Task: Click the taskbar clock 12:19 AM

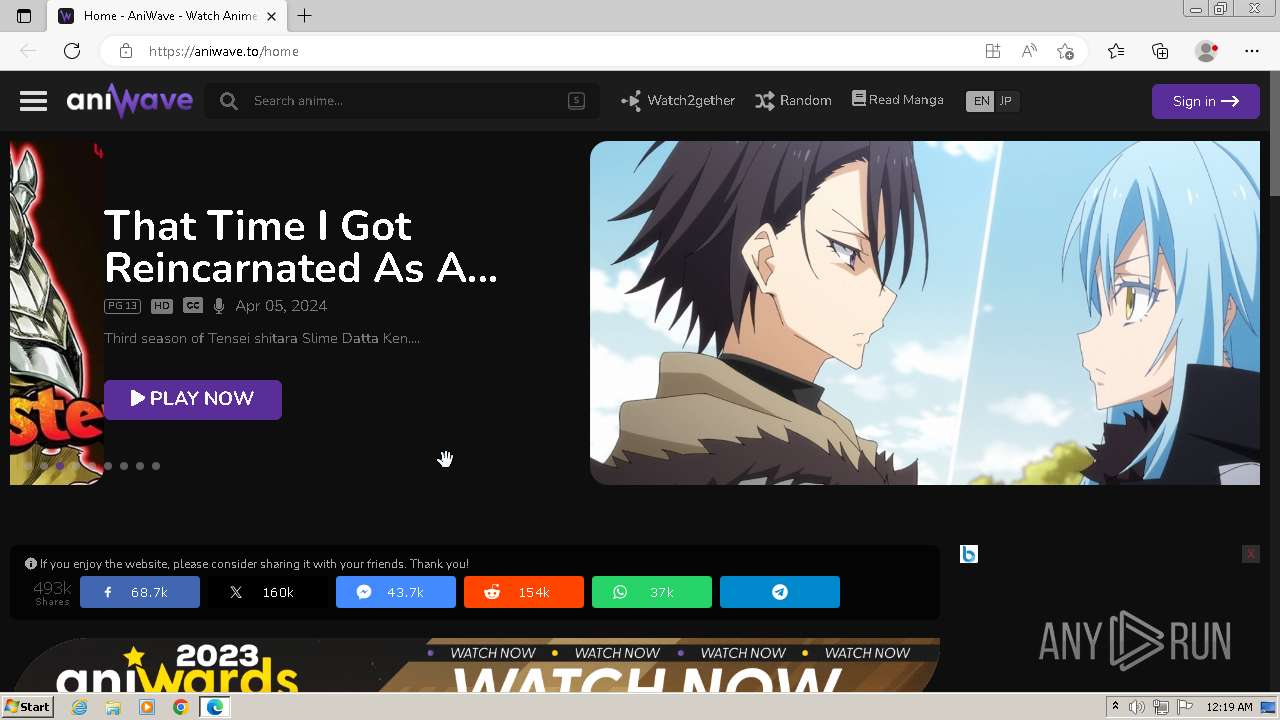Action: click(1229, 707)
